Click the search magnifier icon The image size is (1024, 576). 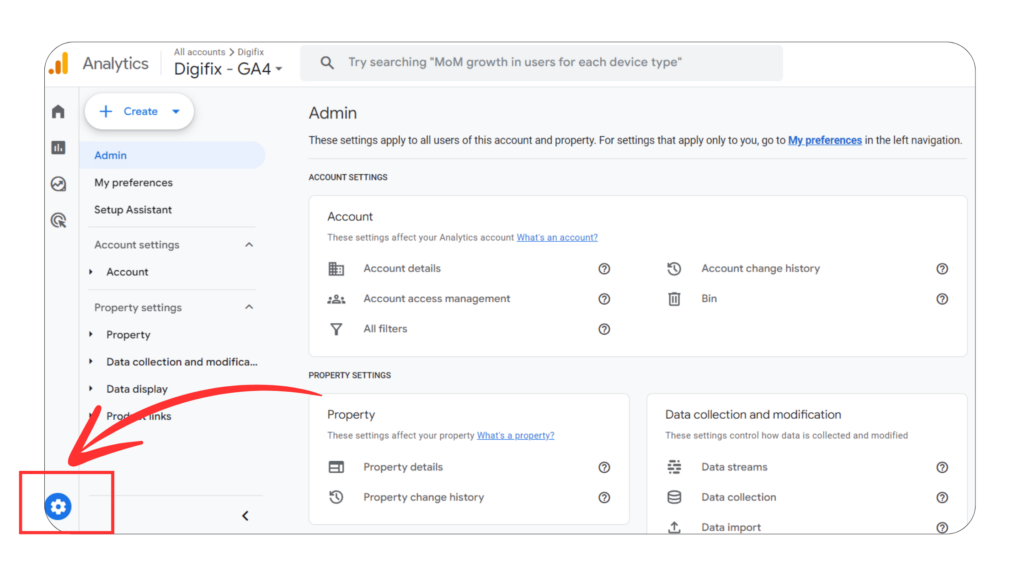point(327,63)
